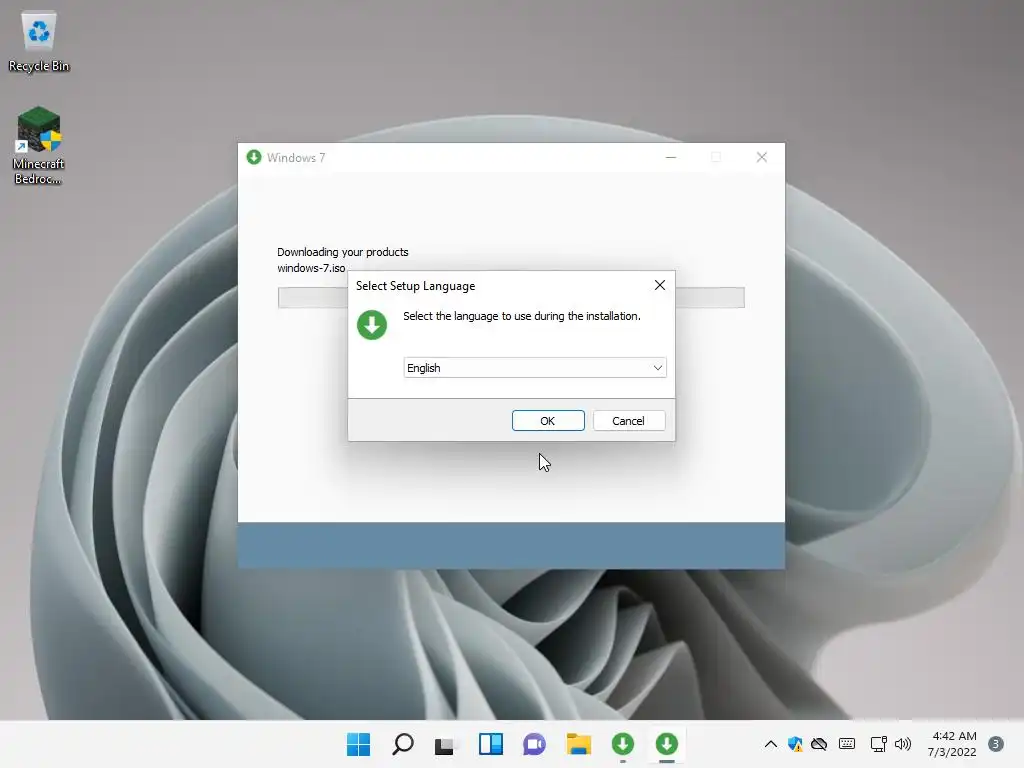This screenshot has width=1024, height=768.
Task: Select the active green installer taskbar icon
Action: coord(667,744)
